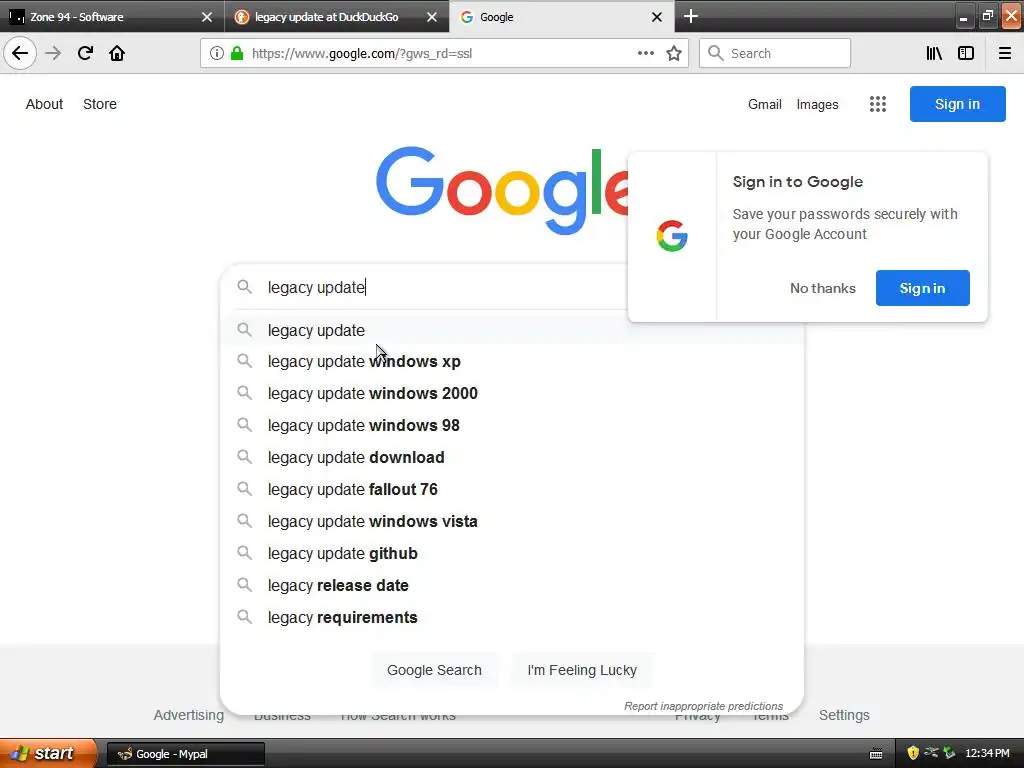Click the Google Search button
The image size is (1024, 768).
434,670
